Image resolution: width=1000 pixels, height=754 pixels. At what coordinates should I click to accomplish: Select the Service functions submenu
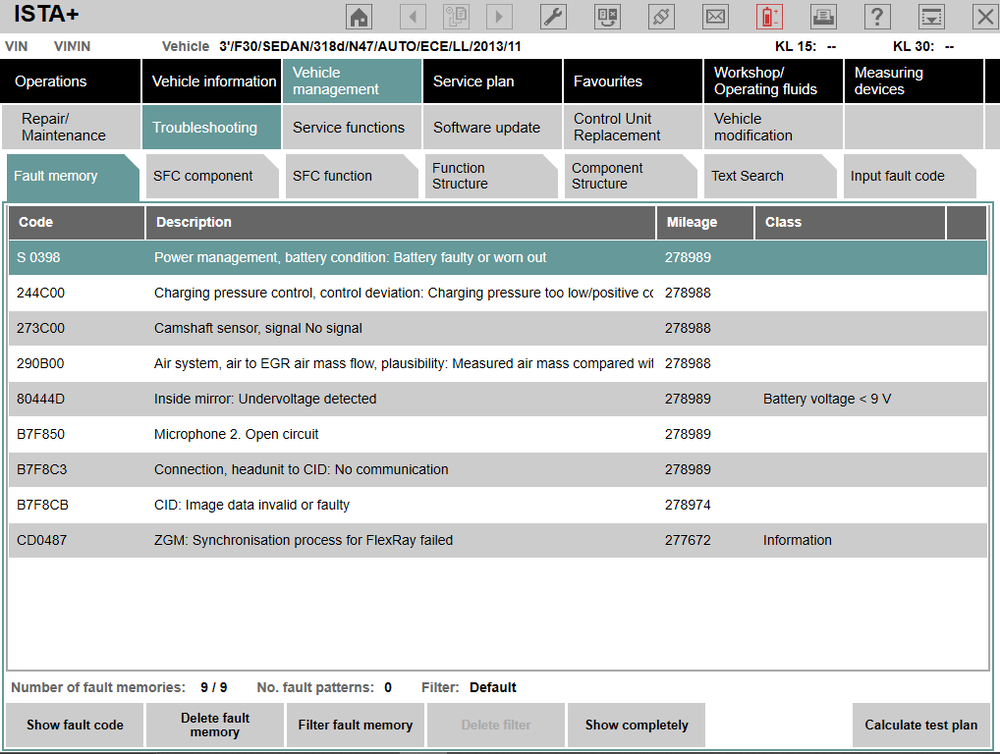coord(351,128)
